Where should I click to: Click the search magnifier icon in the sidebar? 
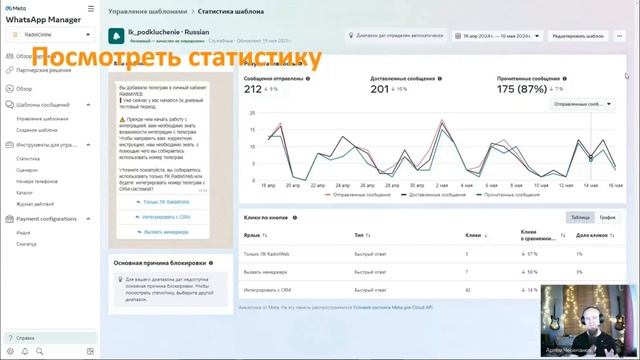click(40, 351)
